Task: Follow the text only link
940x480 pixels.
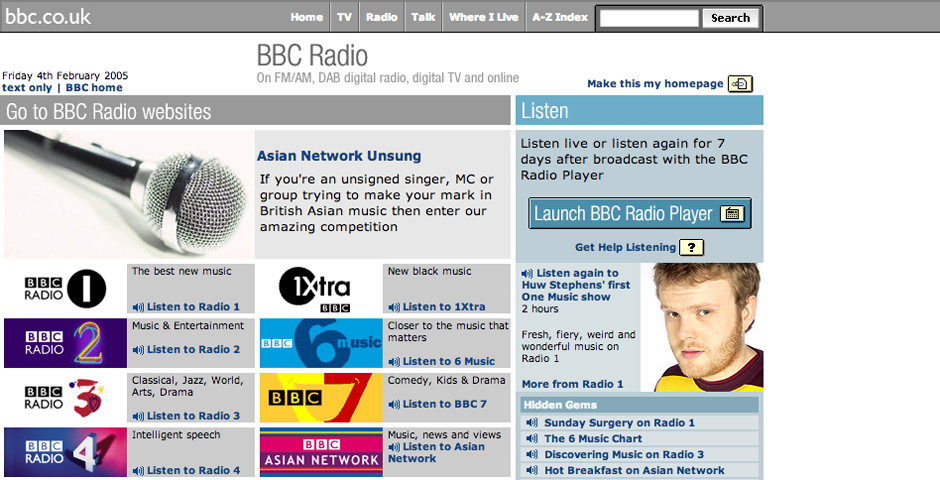Action: coord(27,87)
